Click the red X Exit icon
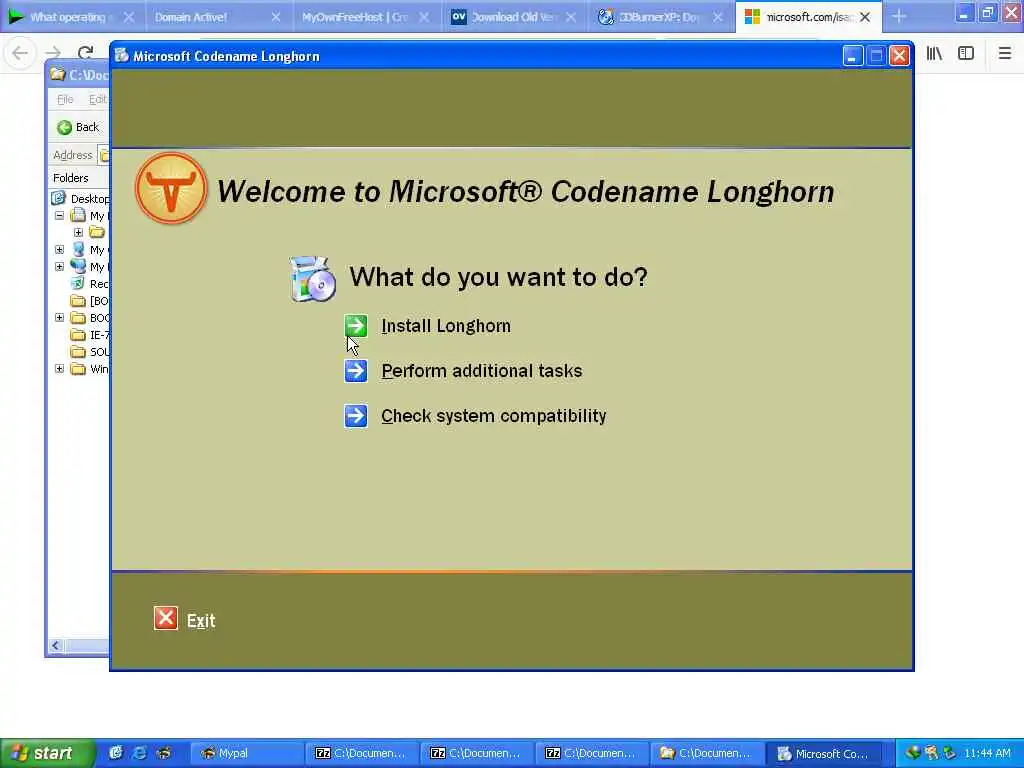The height and width of the screenshot is (768, 1024). pyautogui.click(x=166, y=618)
